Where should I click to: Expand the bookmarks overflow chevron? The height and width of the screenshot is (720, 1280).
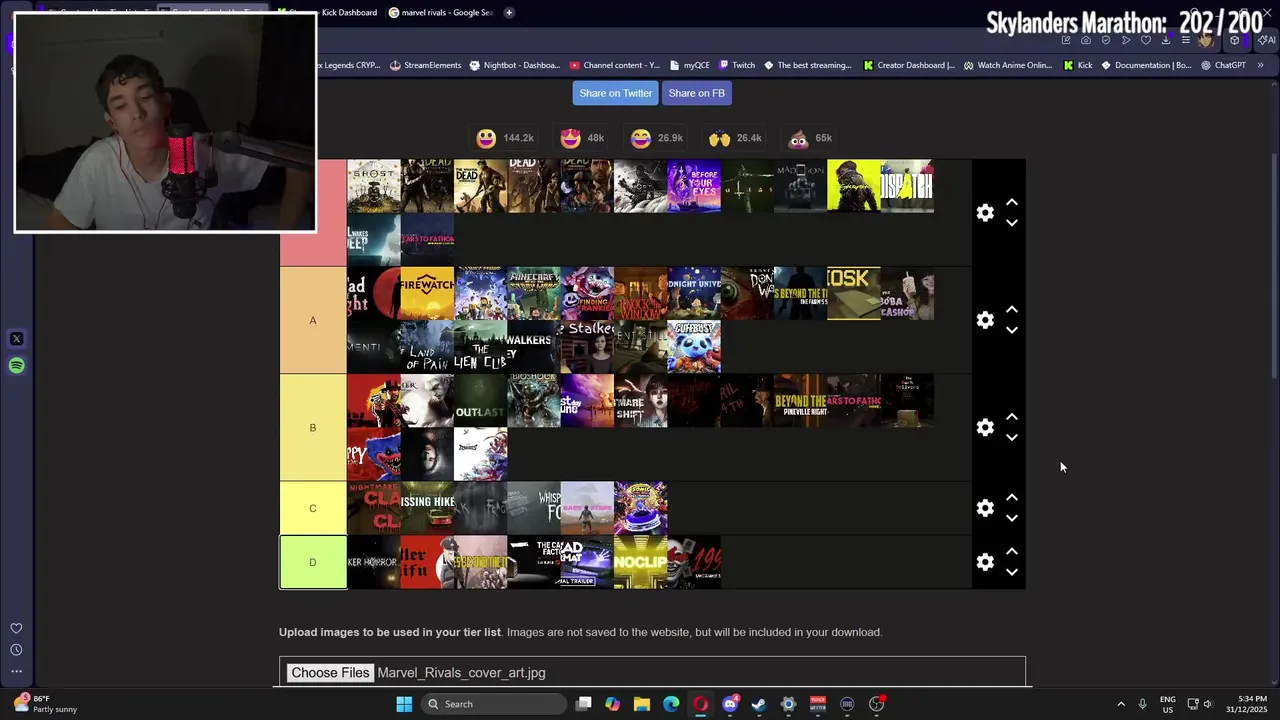pyautogui.click(x=1260, y=65)
